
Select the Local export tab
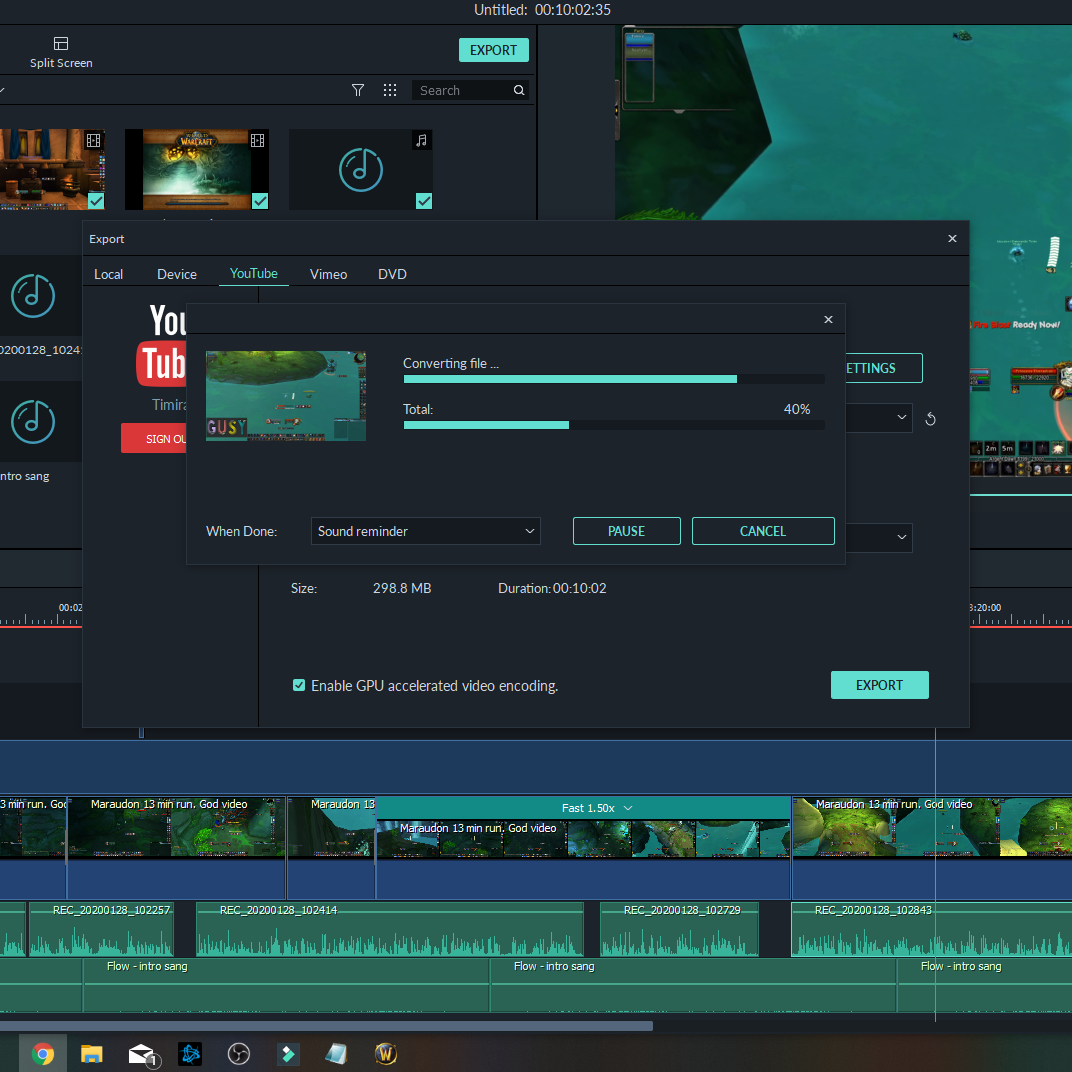pos(109,274)
